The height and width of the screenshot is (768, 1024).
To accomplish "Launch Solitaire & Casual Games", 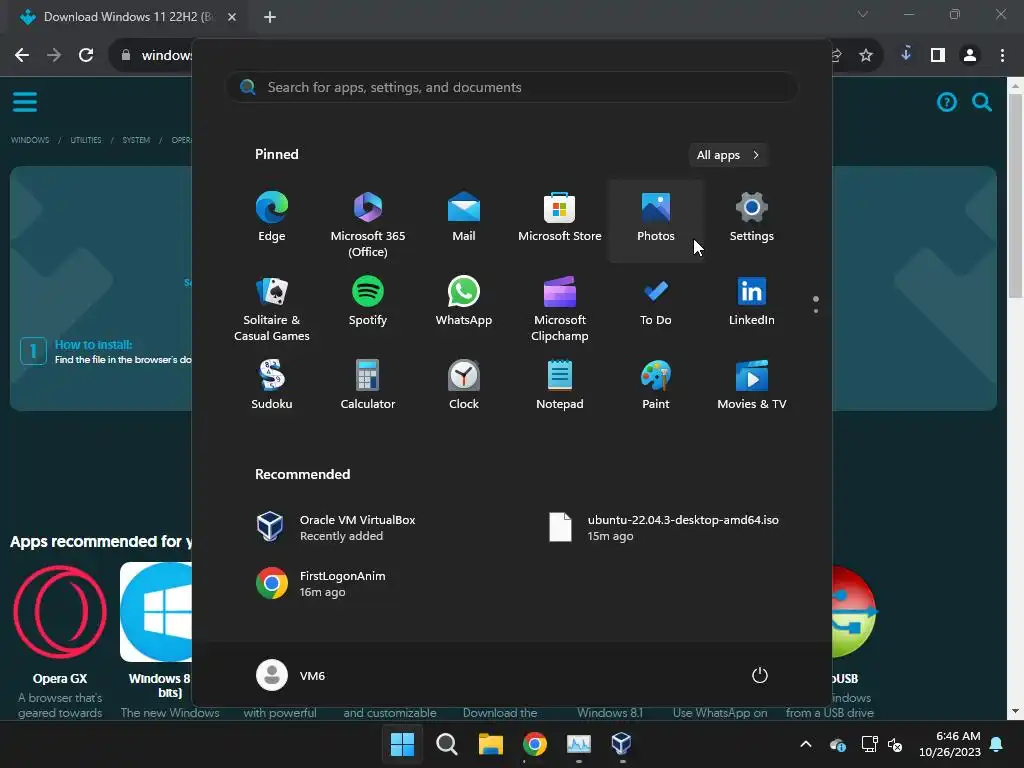I will (272, 307).
